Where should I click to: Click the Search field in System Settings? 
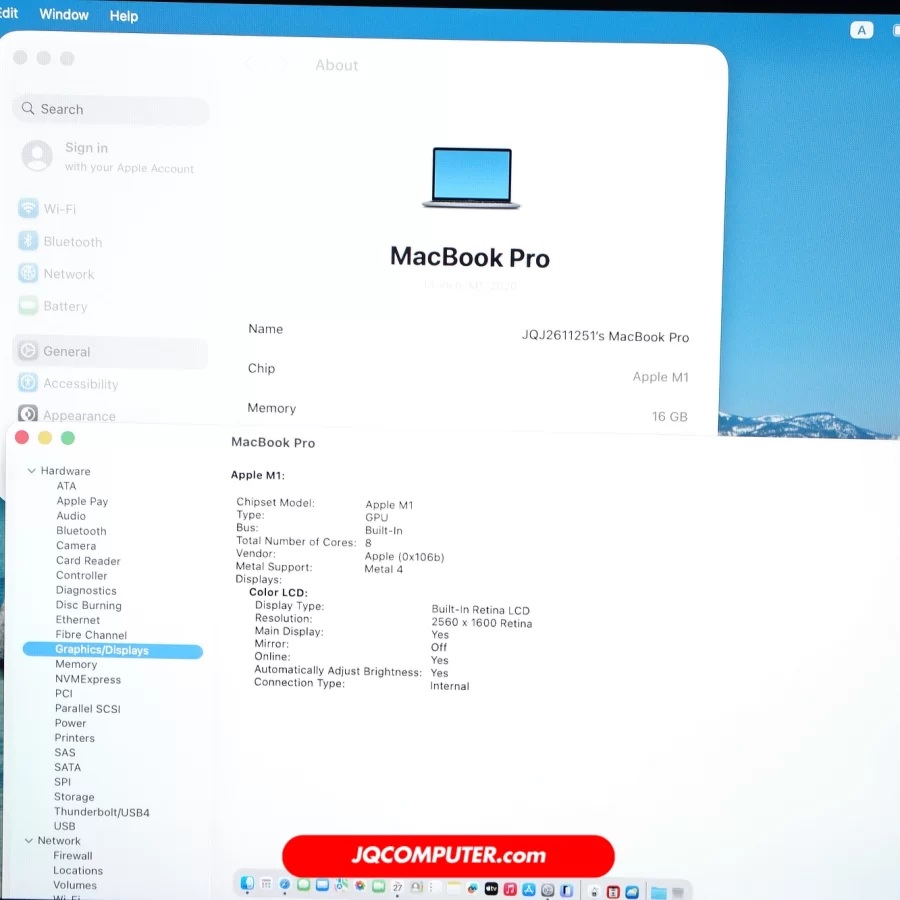coord(110,109)
